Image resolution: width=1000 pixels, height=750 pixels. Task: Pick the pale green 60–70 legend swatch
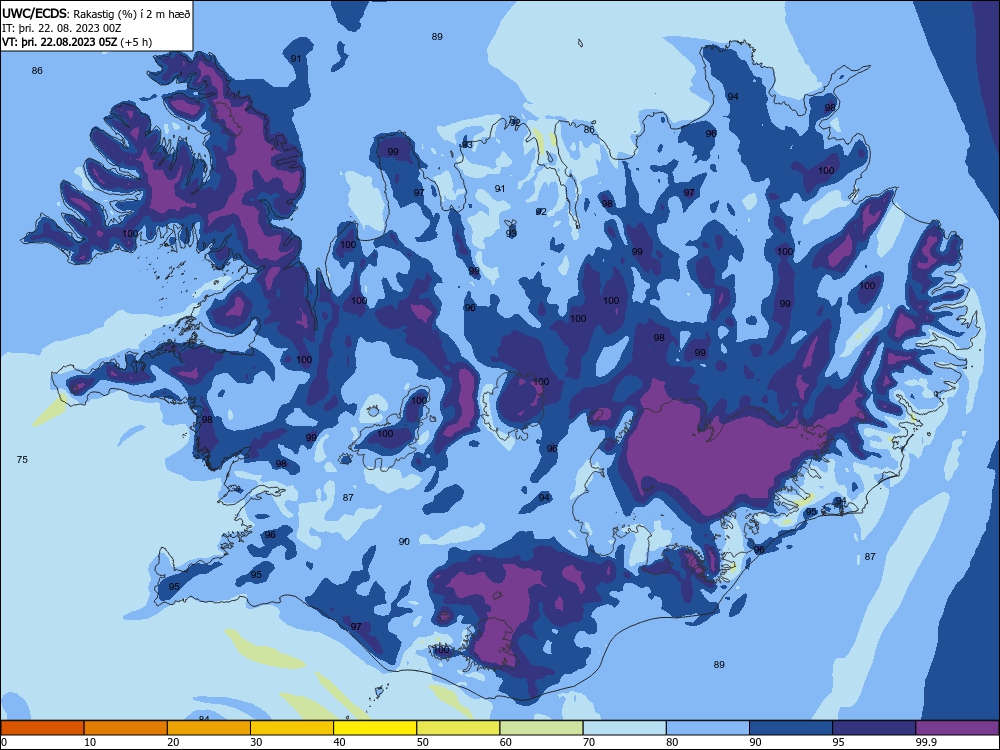click(x=541, y=728)
